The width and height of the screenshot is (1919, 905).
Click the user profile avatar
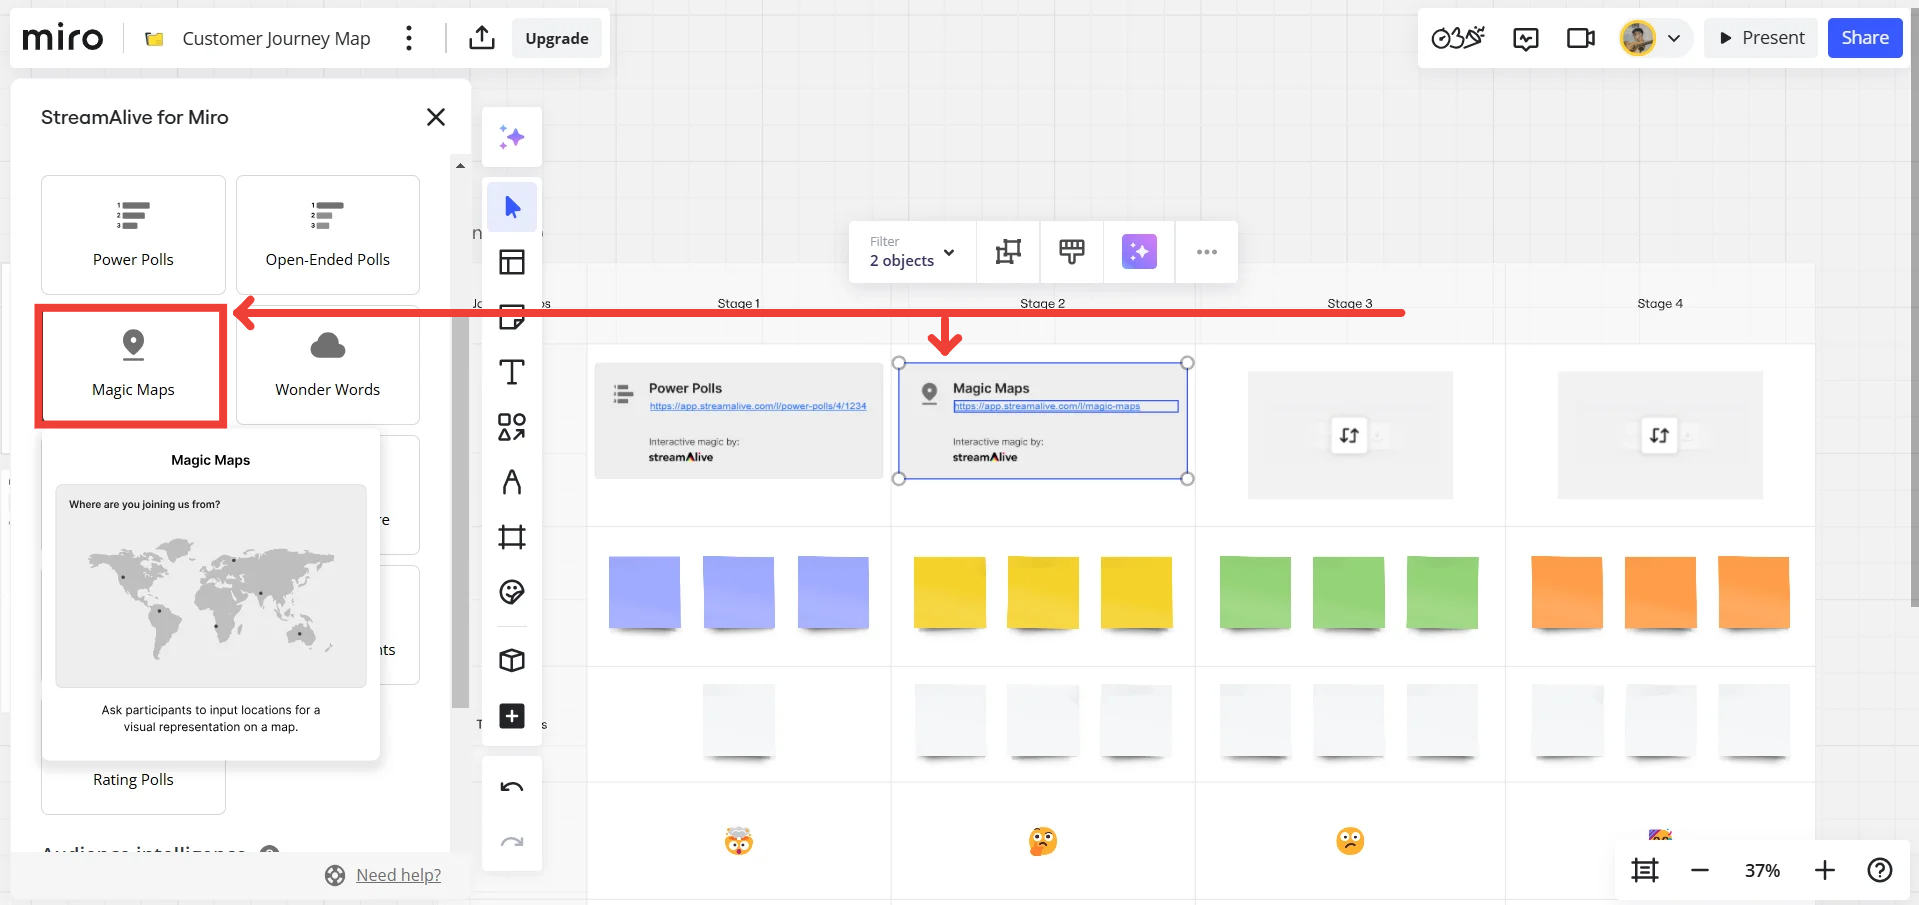coord(1638,38)
